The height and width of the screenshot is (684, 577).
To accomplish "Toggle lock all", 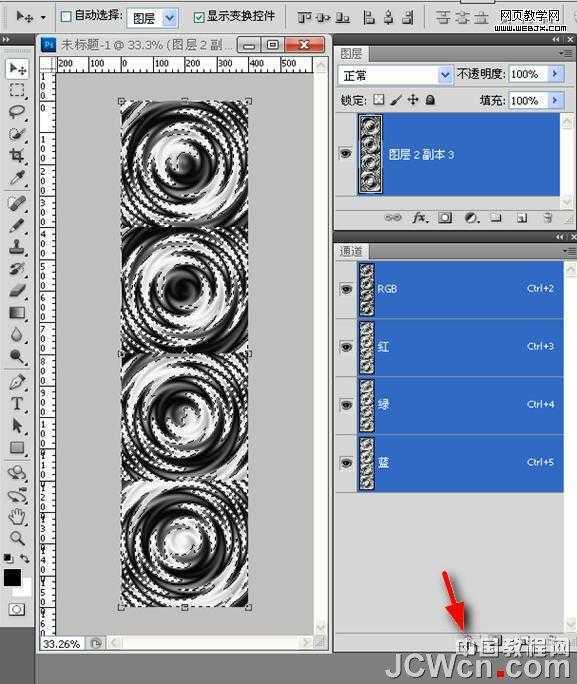I will click(x=430, y=100).
